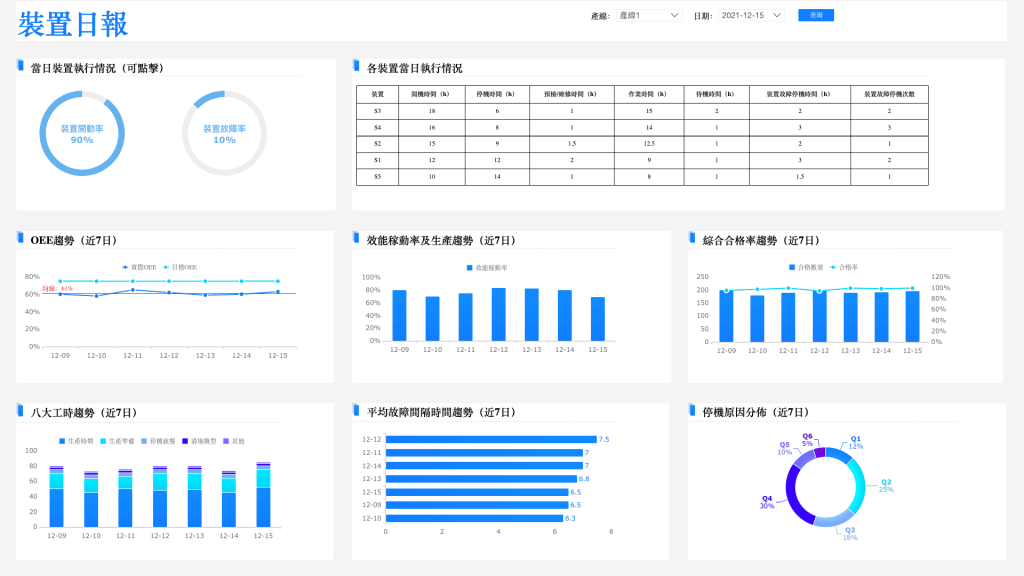Click the 開機時間 (h) column header
1024x576 pixels.
(432, 94)
